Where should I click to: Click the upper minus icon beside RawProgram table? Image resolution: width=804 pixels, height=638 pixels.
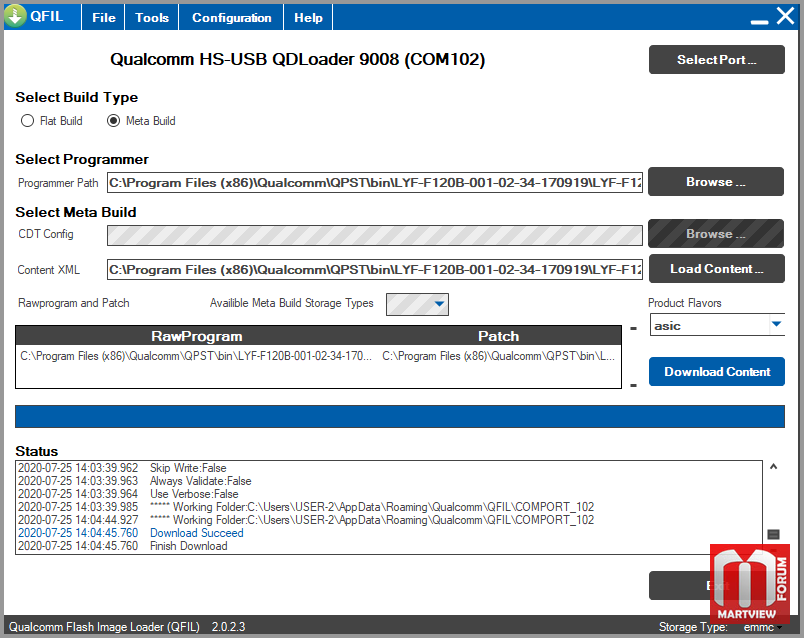tap(634, 328)
